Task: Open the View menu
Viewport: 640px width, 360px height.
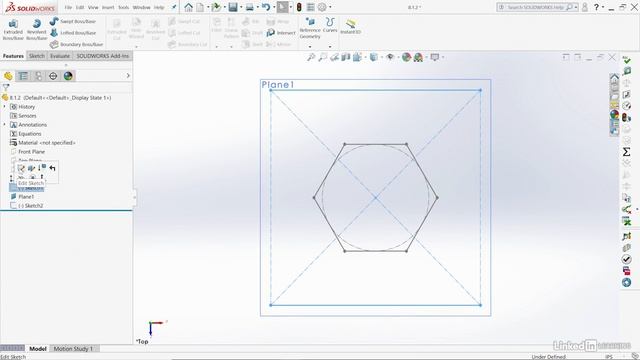Action: [x=93, y=7]
